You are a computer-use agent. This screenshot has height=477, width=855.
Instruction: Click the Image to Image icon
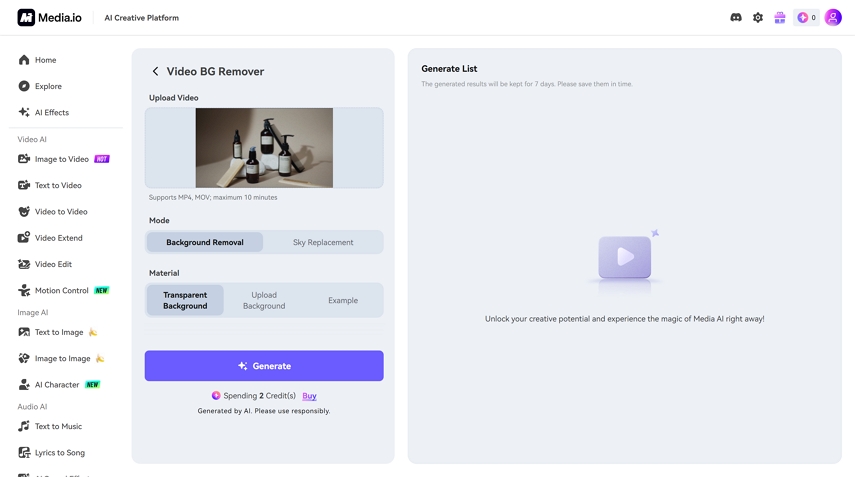24,358
